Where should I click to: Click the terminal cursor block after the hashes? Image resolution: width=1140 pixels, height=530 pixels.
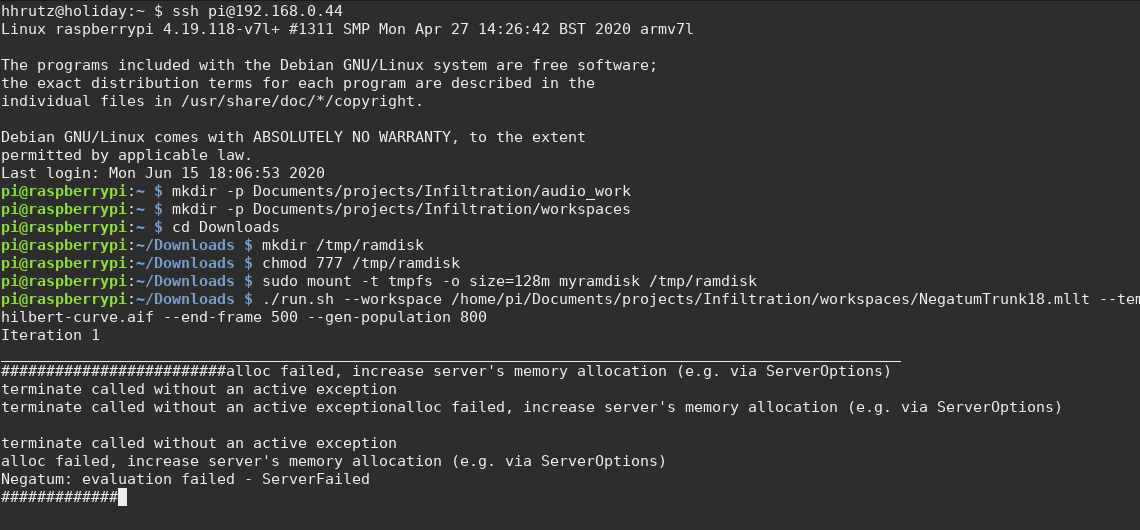tap(122, 497)
